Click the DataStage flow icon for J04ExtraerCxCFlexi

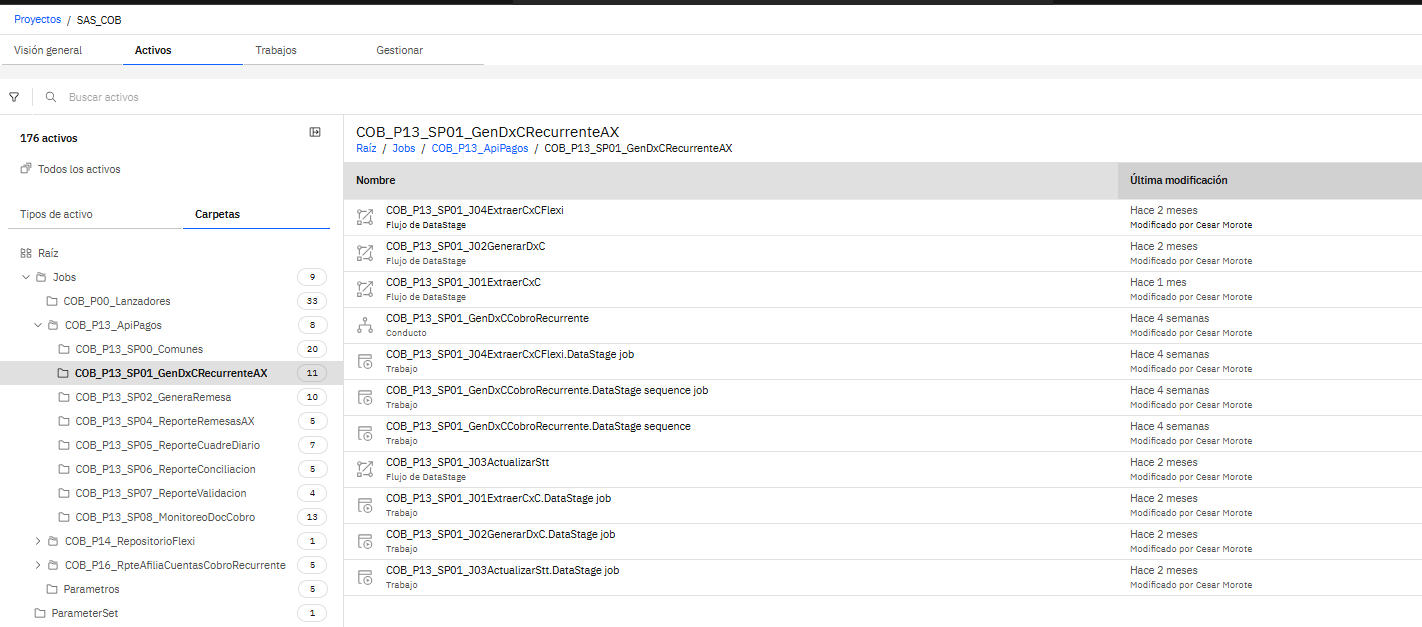click(365, 217)
